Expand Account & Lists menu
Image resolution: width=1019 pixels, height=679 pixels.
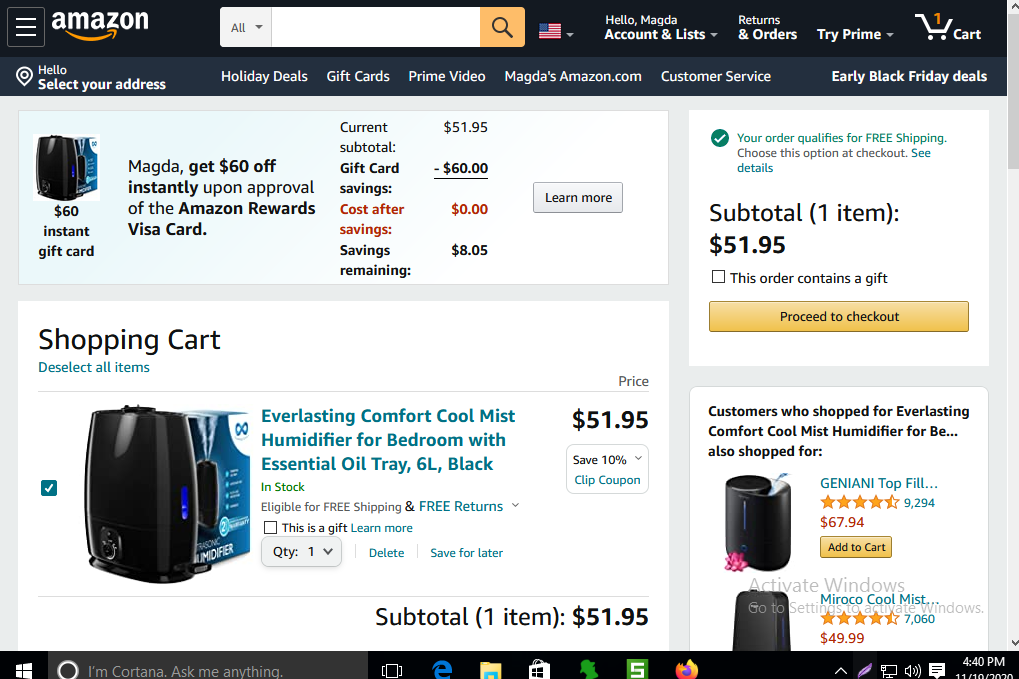661,34
